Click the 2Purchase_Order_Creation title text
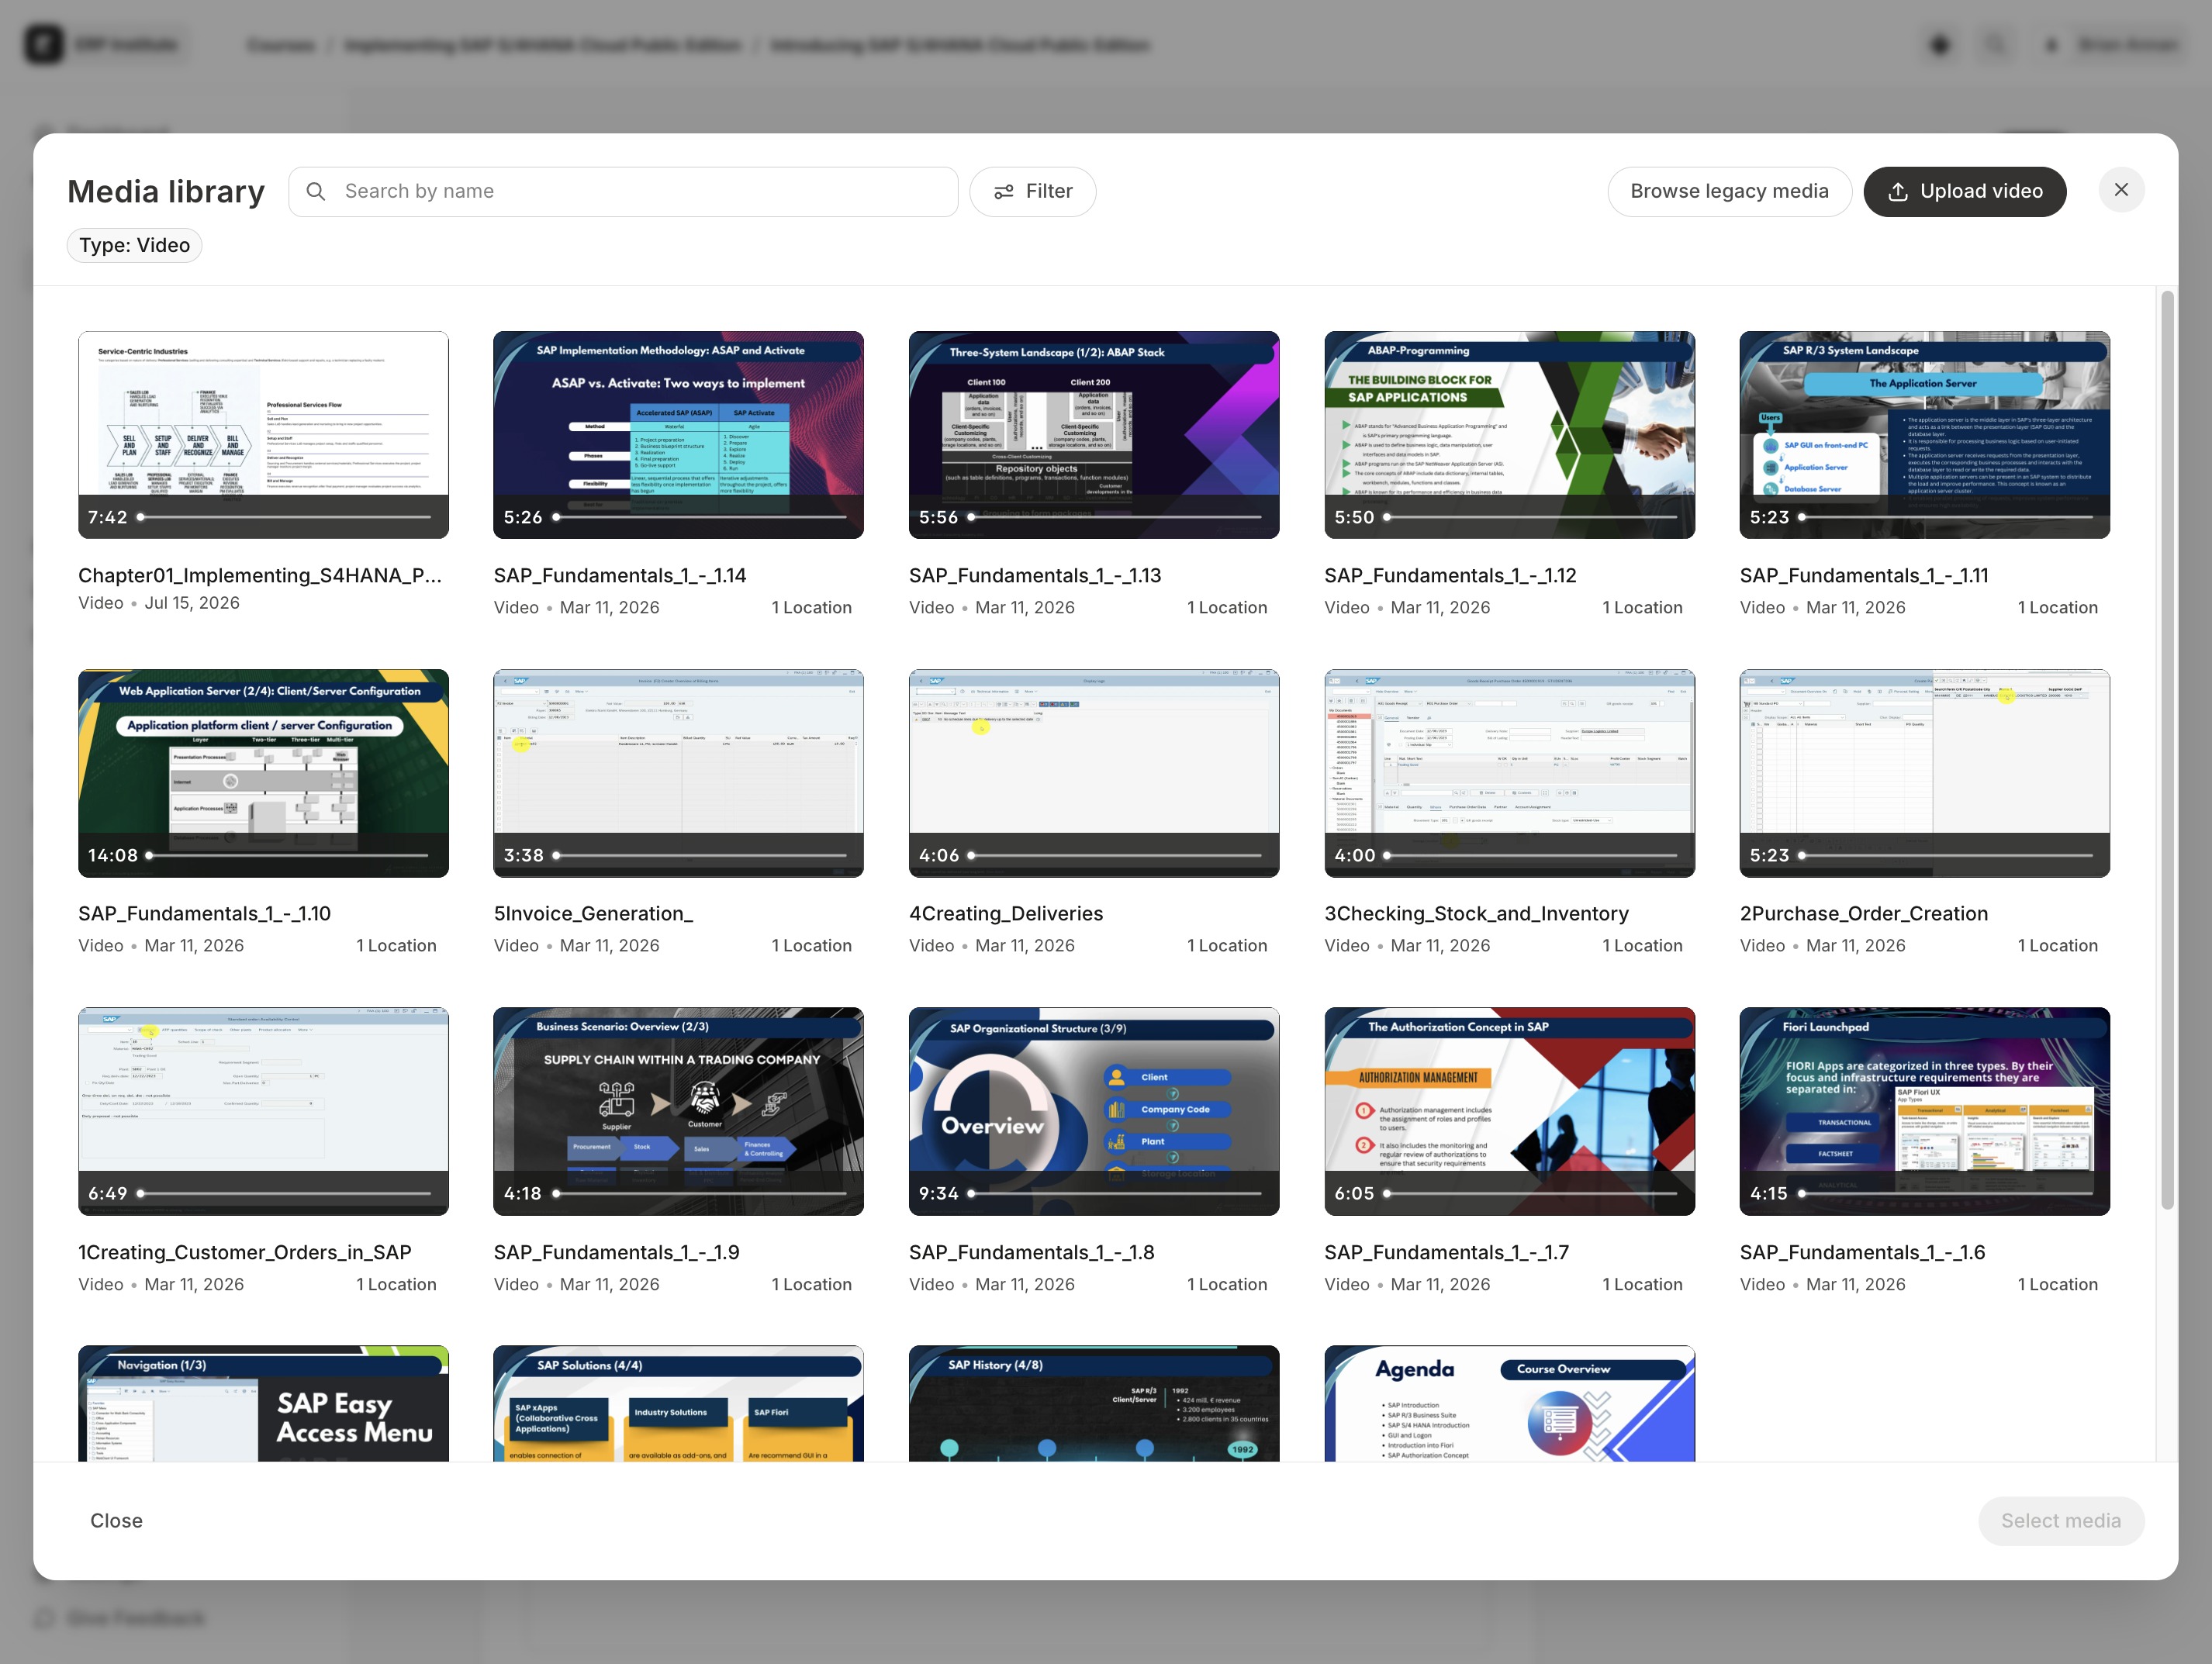2212x1664 pixels. click(1864, 913)
